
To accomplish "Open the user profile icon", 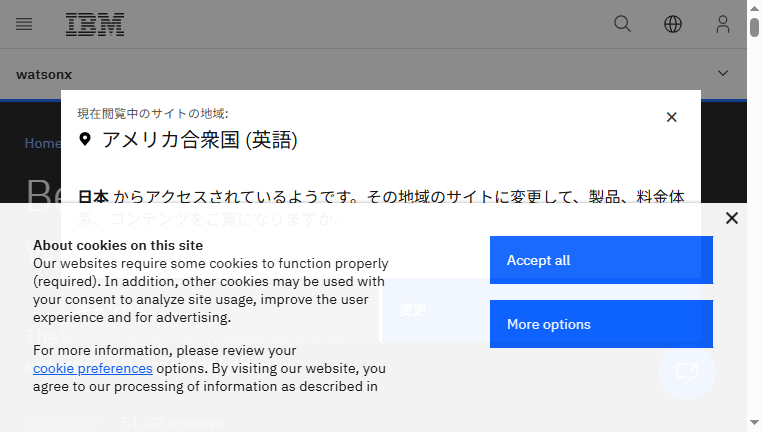I will (723, 24).
